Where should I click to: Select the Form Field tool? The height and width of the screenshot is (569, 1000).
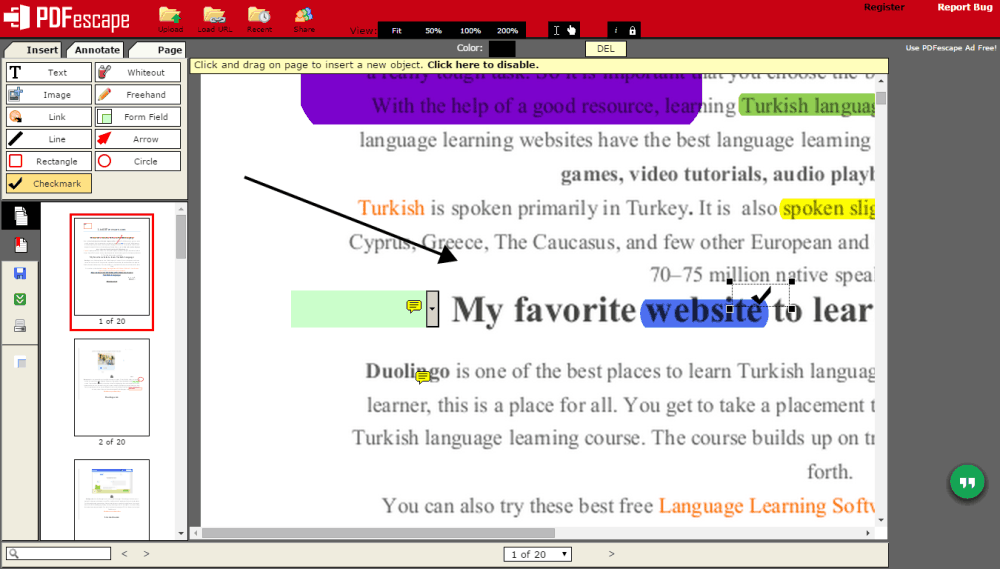point(138,117)
